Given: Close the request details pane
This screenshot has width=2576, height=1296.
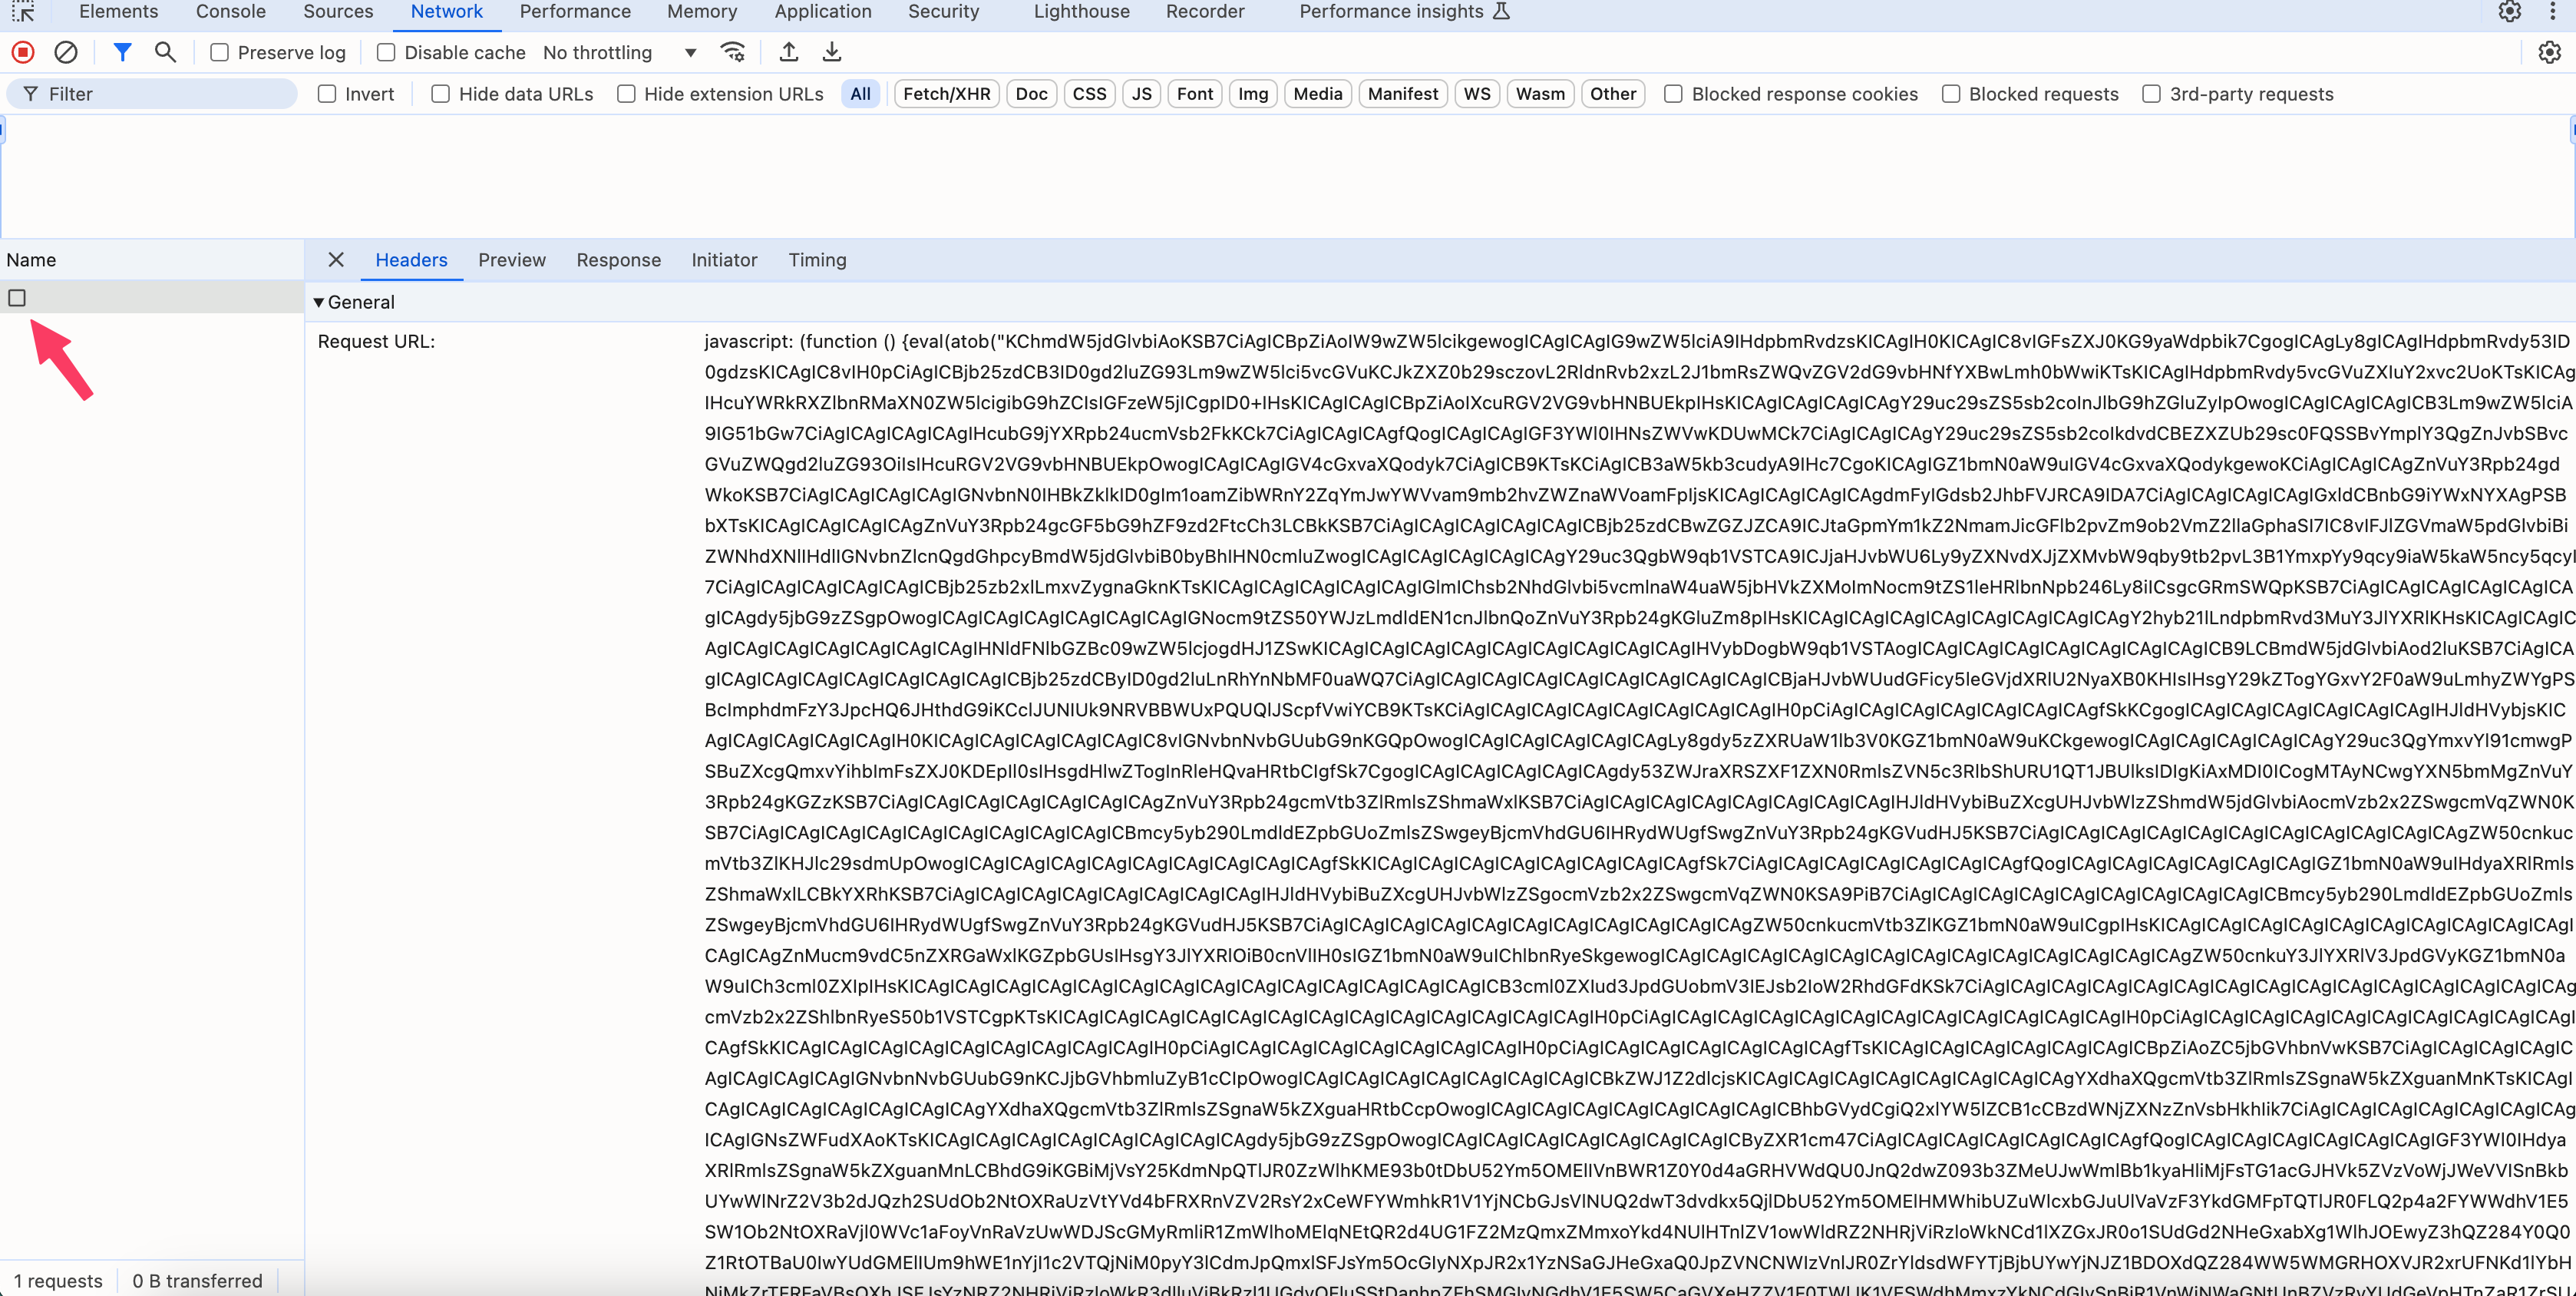Looking at the screenshot, I should click(x=336, y=260).
